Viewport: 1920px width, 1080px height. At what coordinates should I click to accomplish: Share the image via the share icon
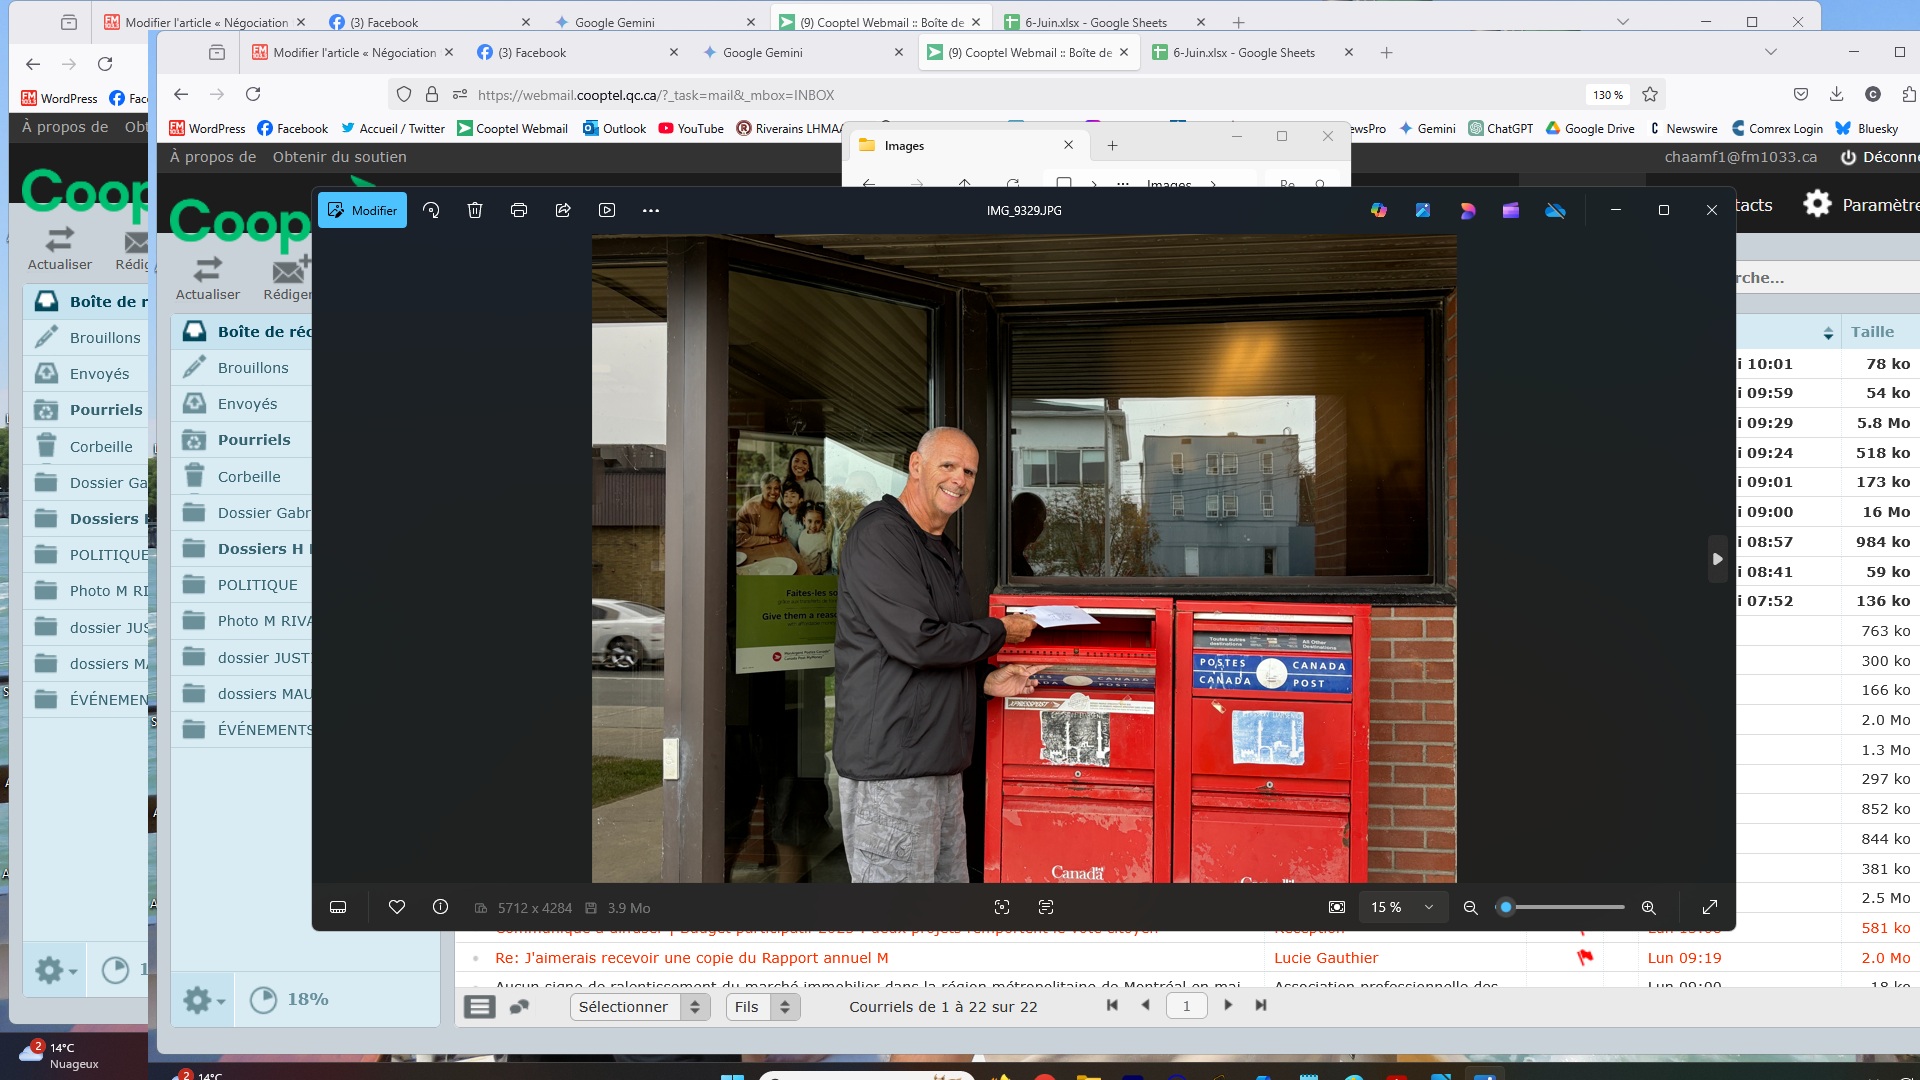pyautogui.click(x=563, y=210)
